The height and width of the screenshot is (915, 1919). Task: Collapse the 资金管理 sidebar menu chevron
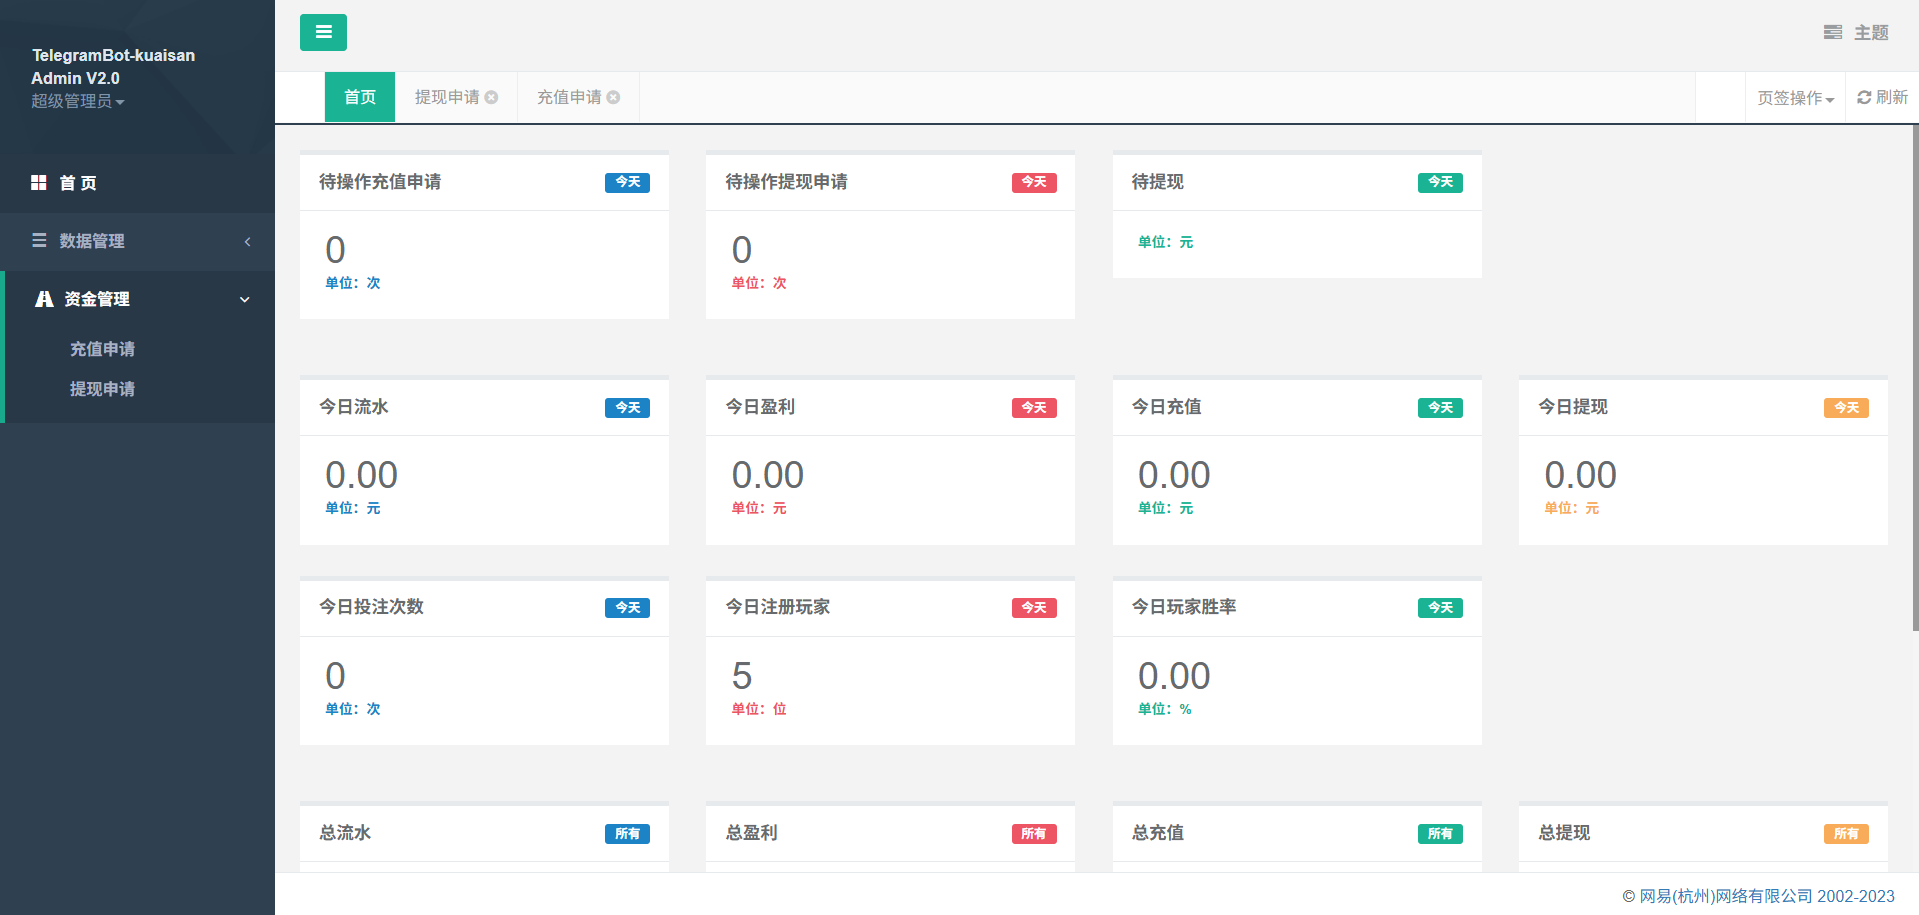tap(245, 299)
